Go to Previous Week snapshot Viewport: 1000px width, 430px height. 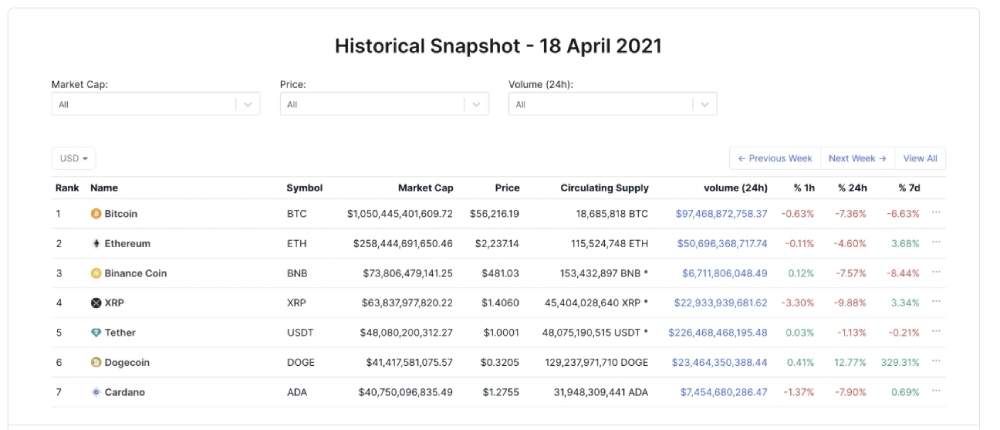point(775,159)
